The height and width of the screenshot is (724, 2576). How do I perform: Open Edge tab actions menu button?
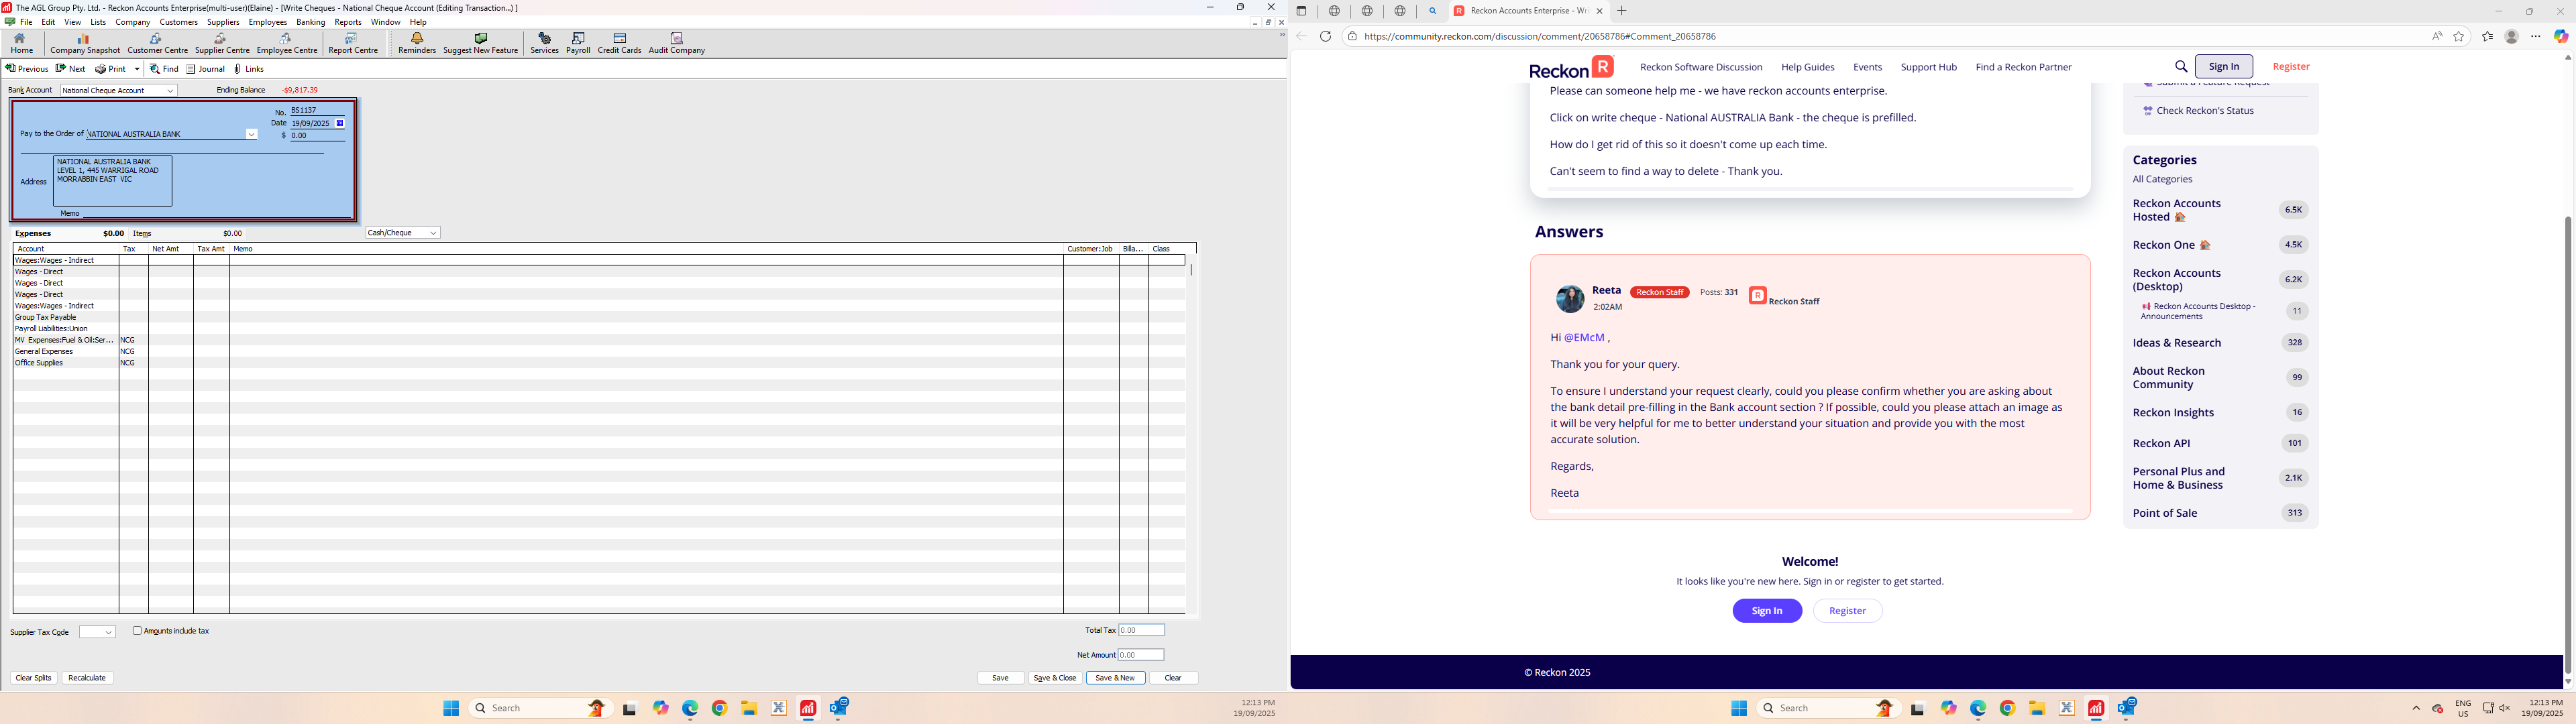click(1301, 11)
